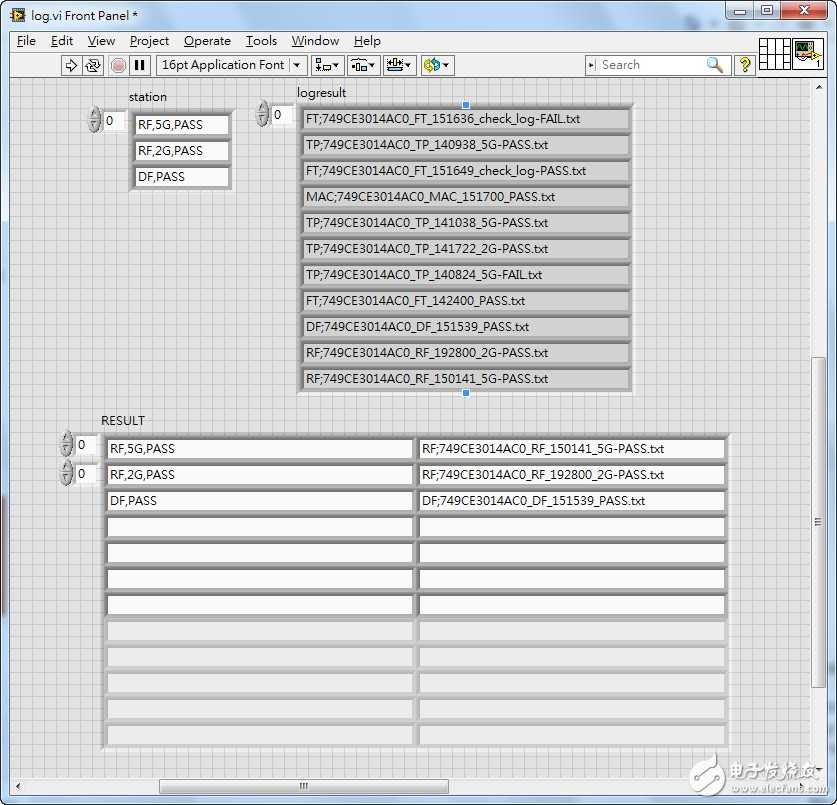Open the font dropdown arrow
837x805 pixels.
297,65
